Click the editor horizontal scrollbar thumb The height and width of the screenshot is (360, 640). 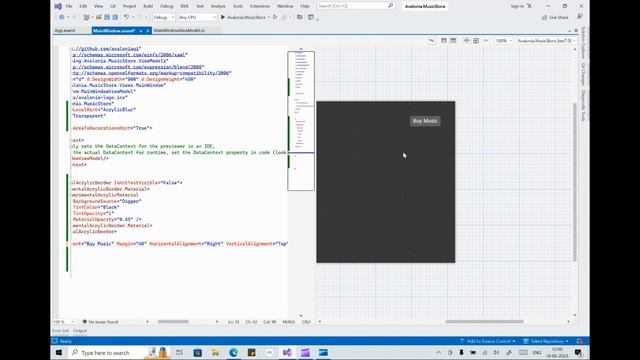173,322
